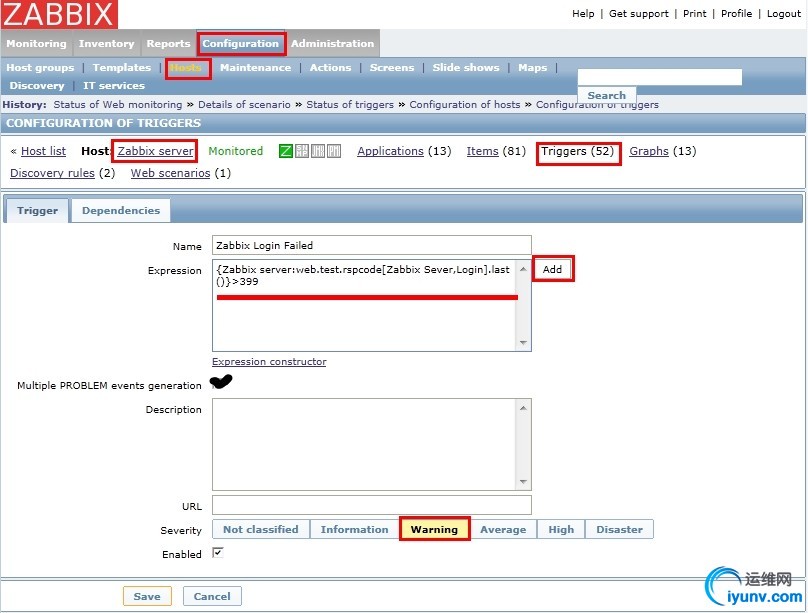Image resolution: width=808 pixels, height=613 pixels.
Task: Select High severity
Action: tap(561, 530)
